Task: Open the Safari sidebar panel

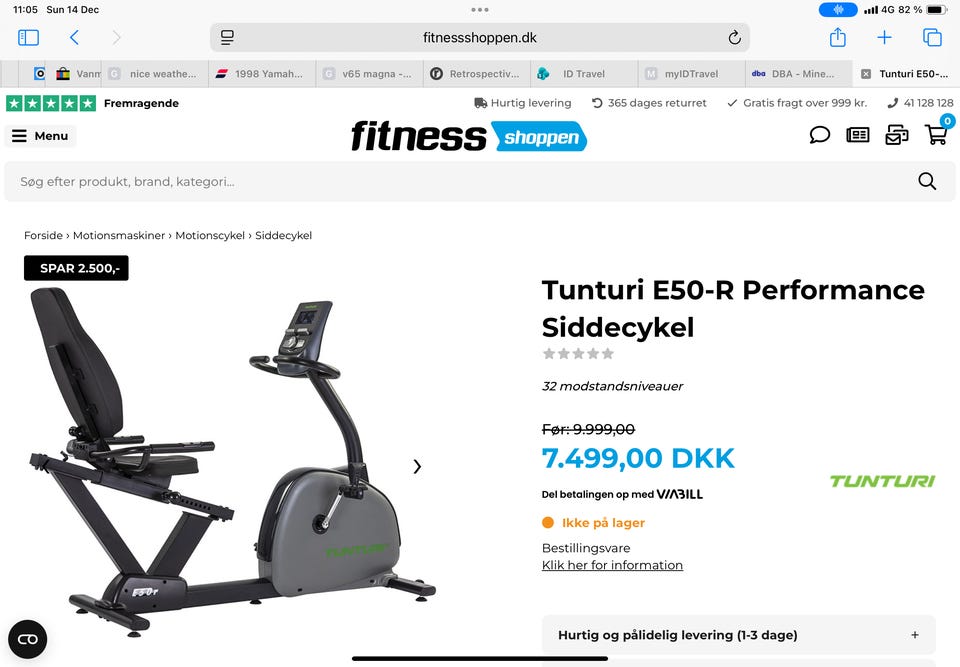Action: pos(28,37)
